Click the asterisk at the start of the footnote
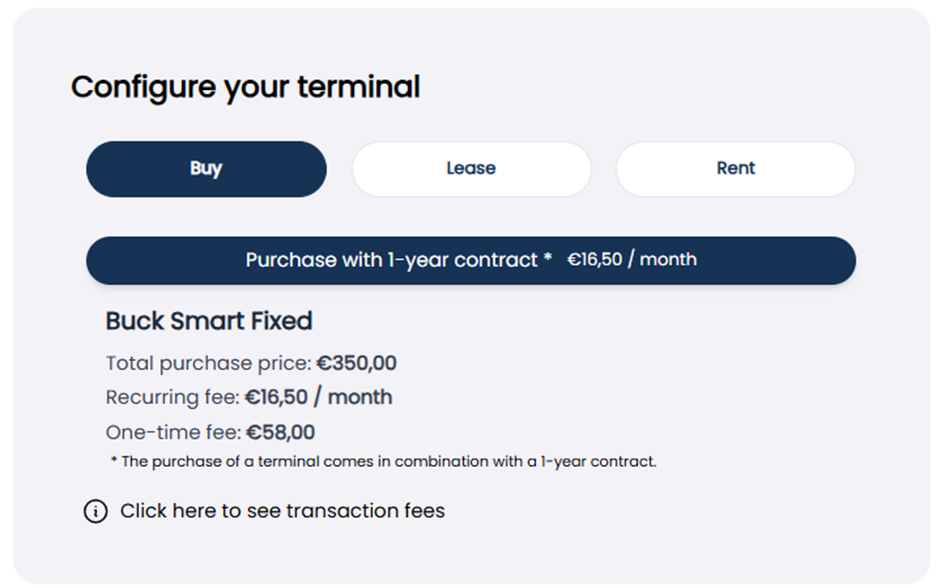This screenshot has height=588, width=945. coord(113,460)
